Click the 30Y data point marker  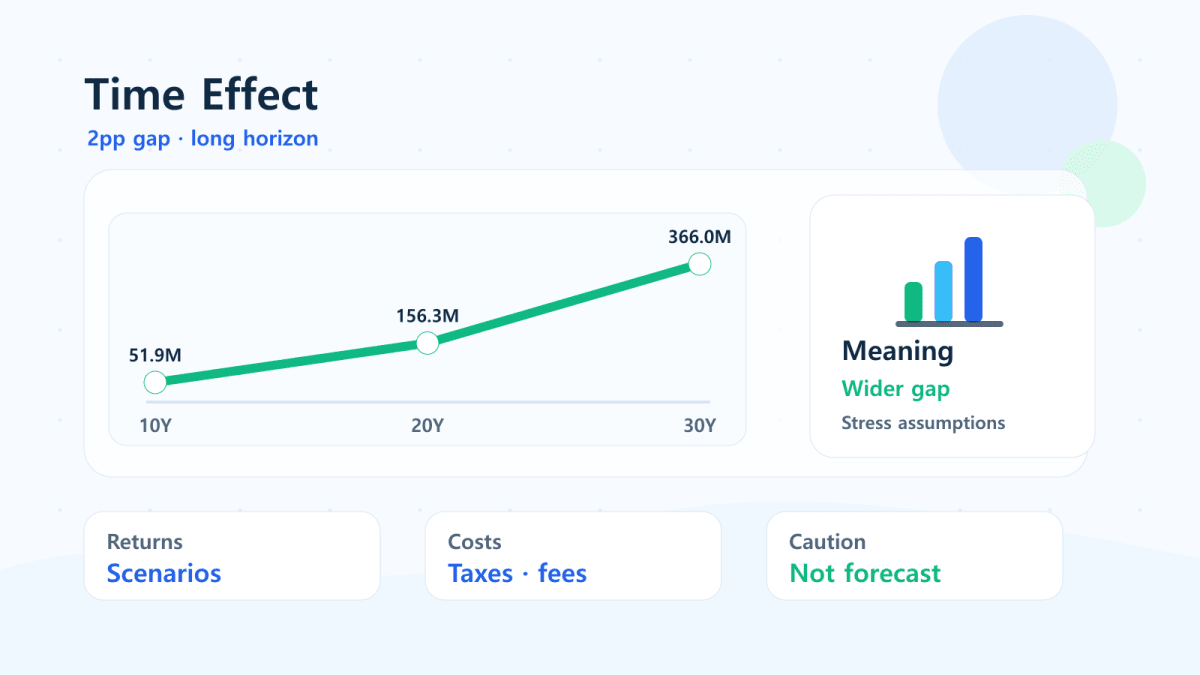point(700,264)
